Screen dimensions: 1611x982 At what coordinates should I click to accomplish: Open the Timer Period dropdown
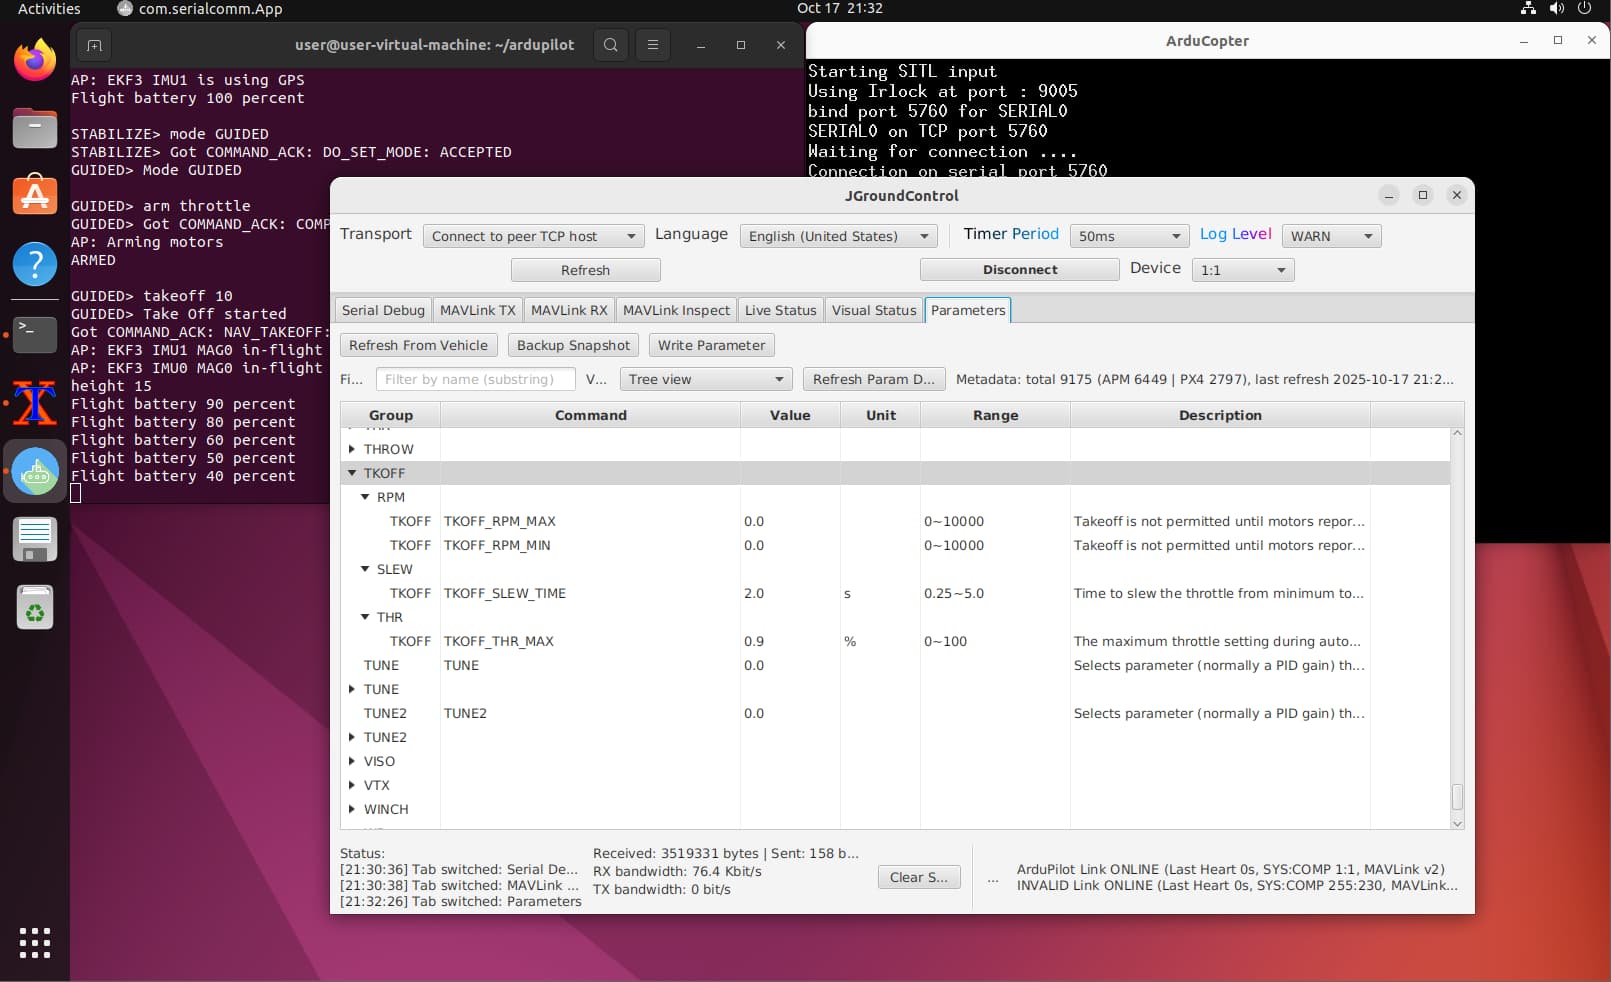coord(1129,236)
